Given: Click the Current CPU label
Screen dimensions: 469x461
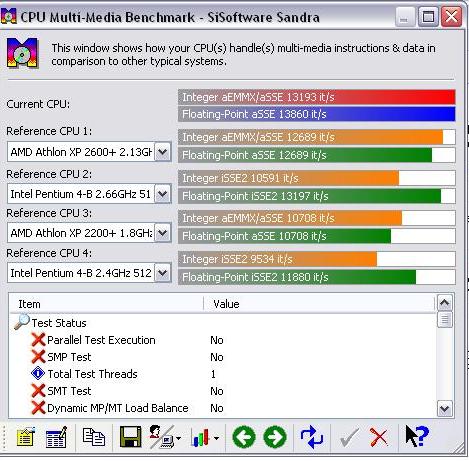Looking at the screenshot, I should pos(38,104).
